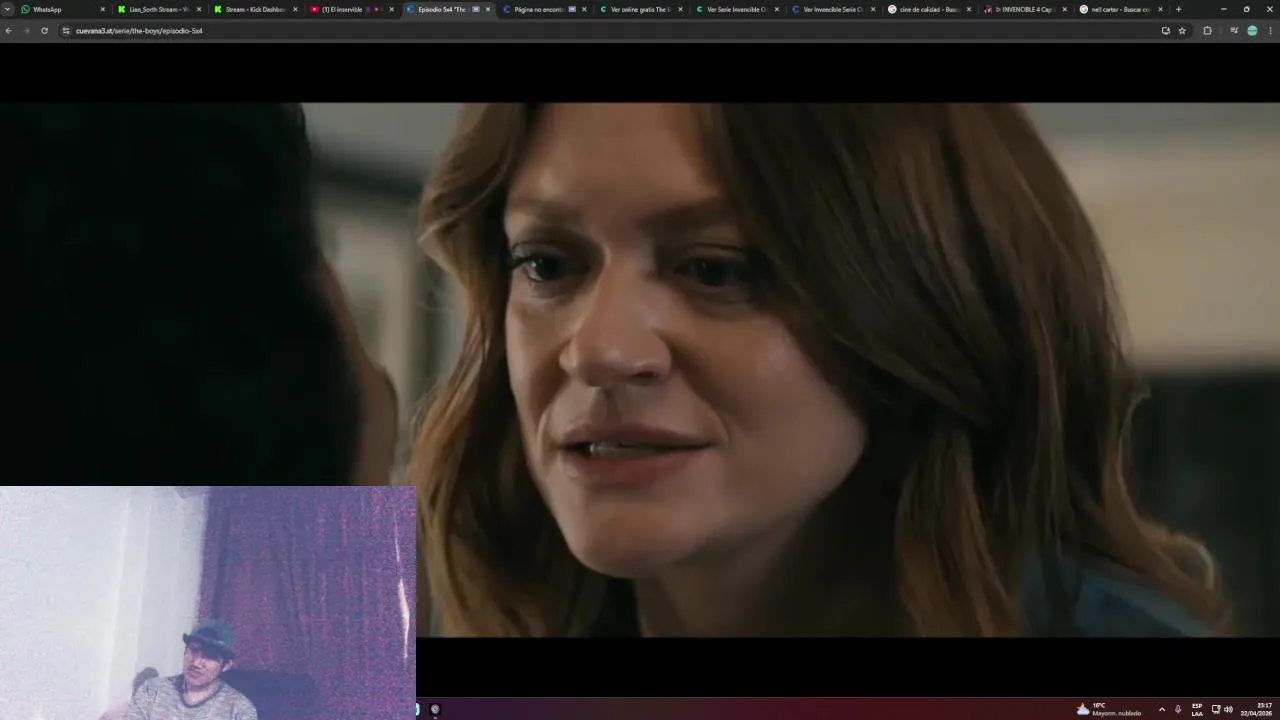This screenshot has height=720, width=1280.
Task: Close the WhatsApp tab
Action: point(102,9)
